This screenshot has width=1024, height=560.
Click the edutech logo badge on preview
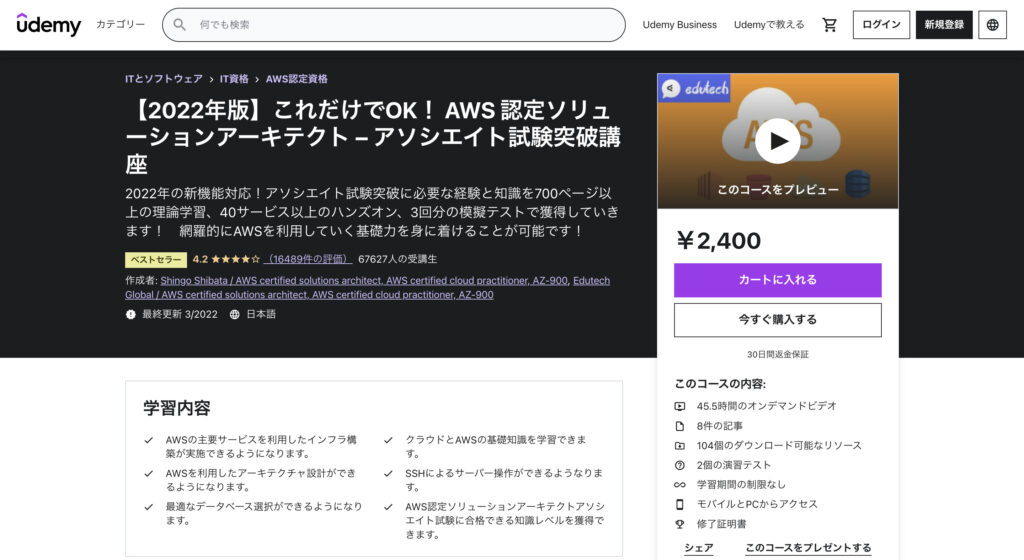[x=695, y=88]
